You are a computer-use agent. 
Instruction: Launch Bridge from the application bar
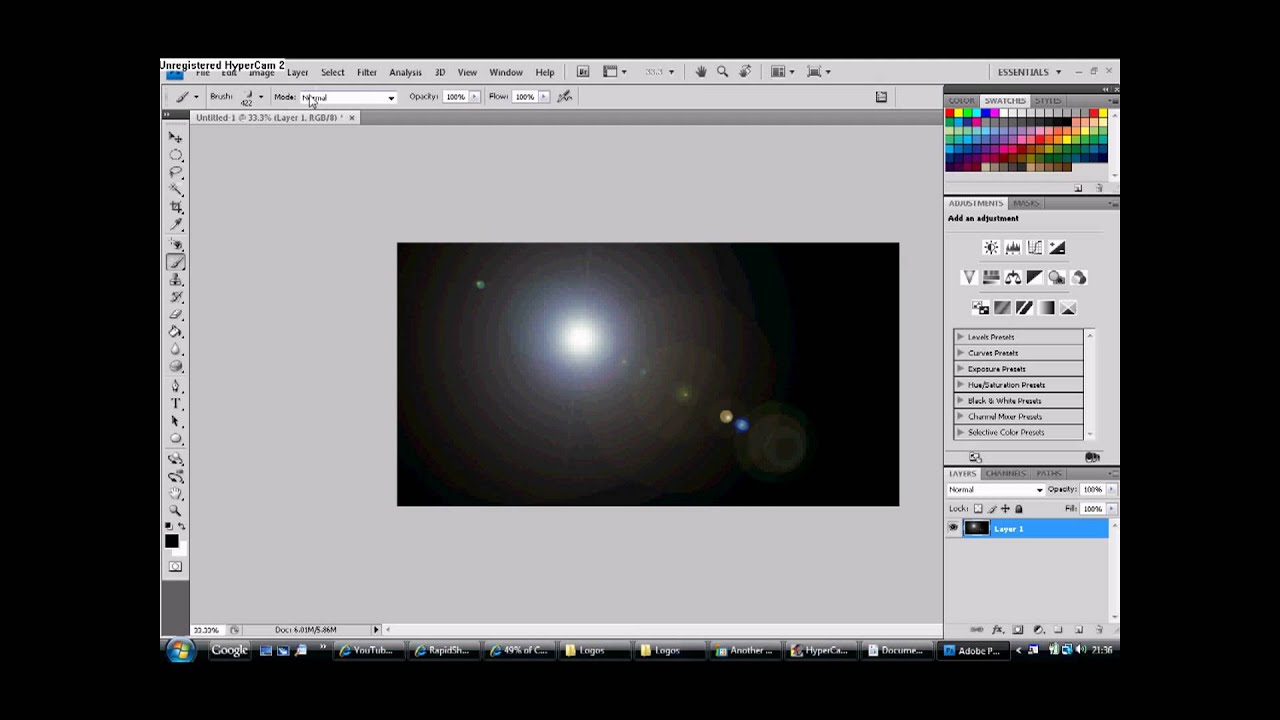point(583,72)
